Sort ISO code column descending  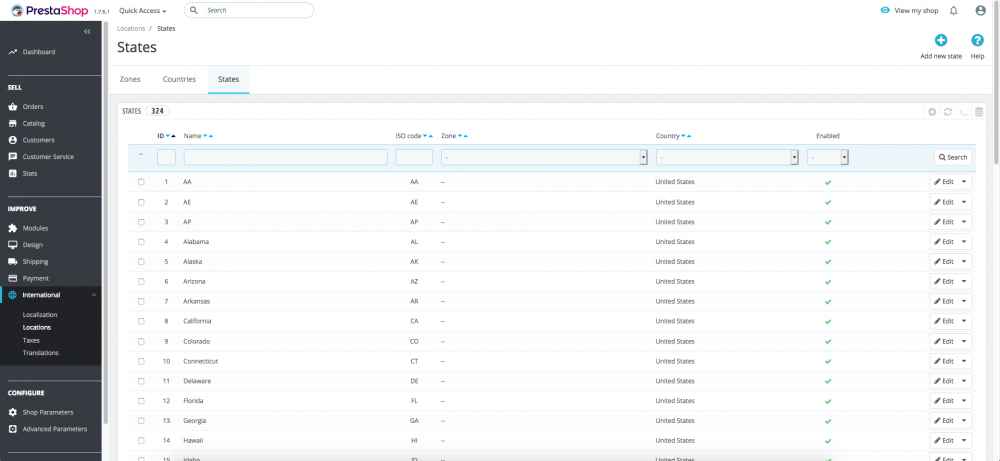(425, 136)
